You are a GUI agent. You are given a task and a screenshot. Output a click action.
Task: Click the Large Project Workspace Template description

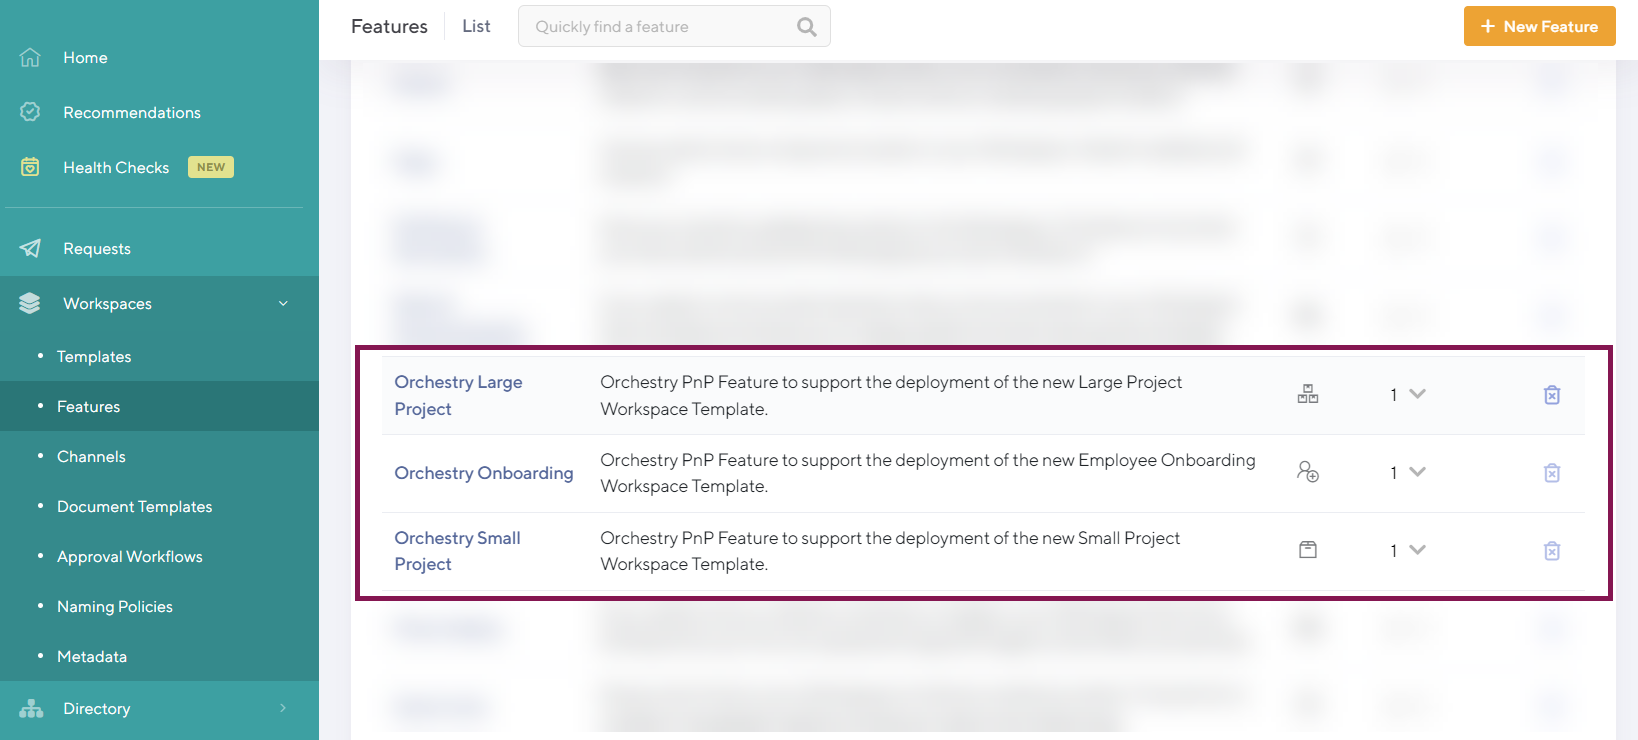click(891, 395)
